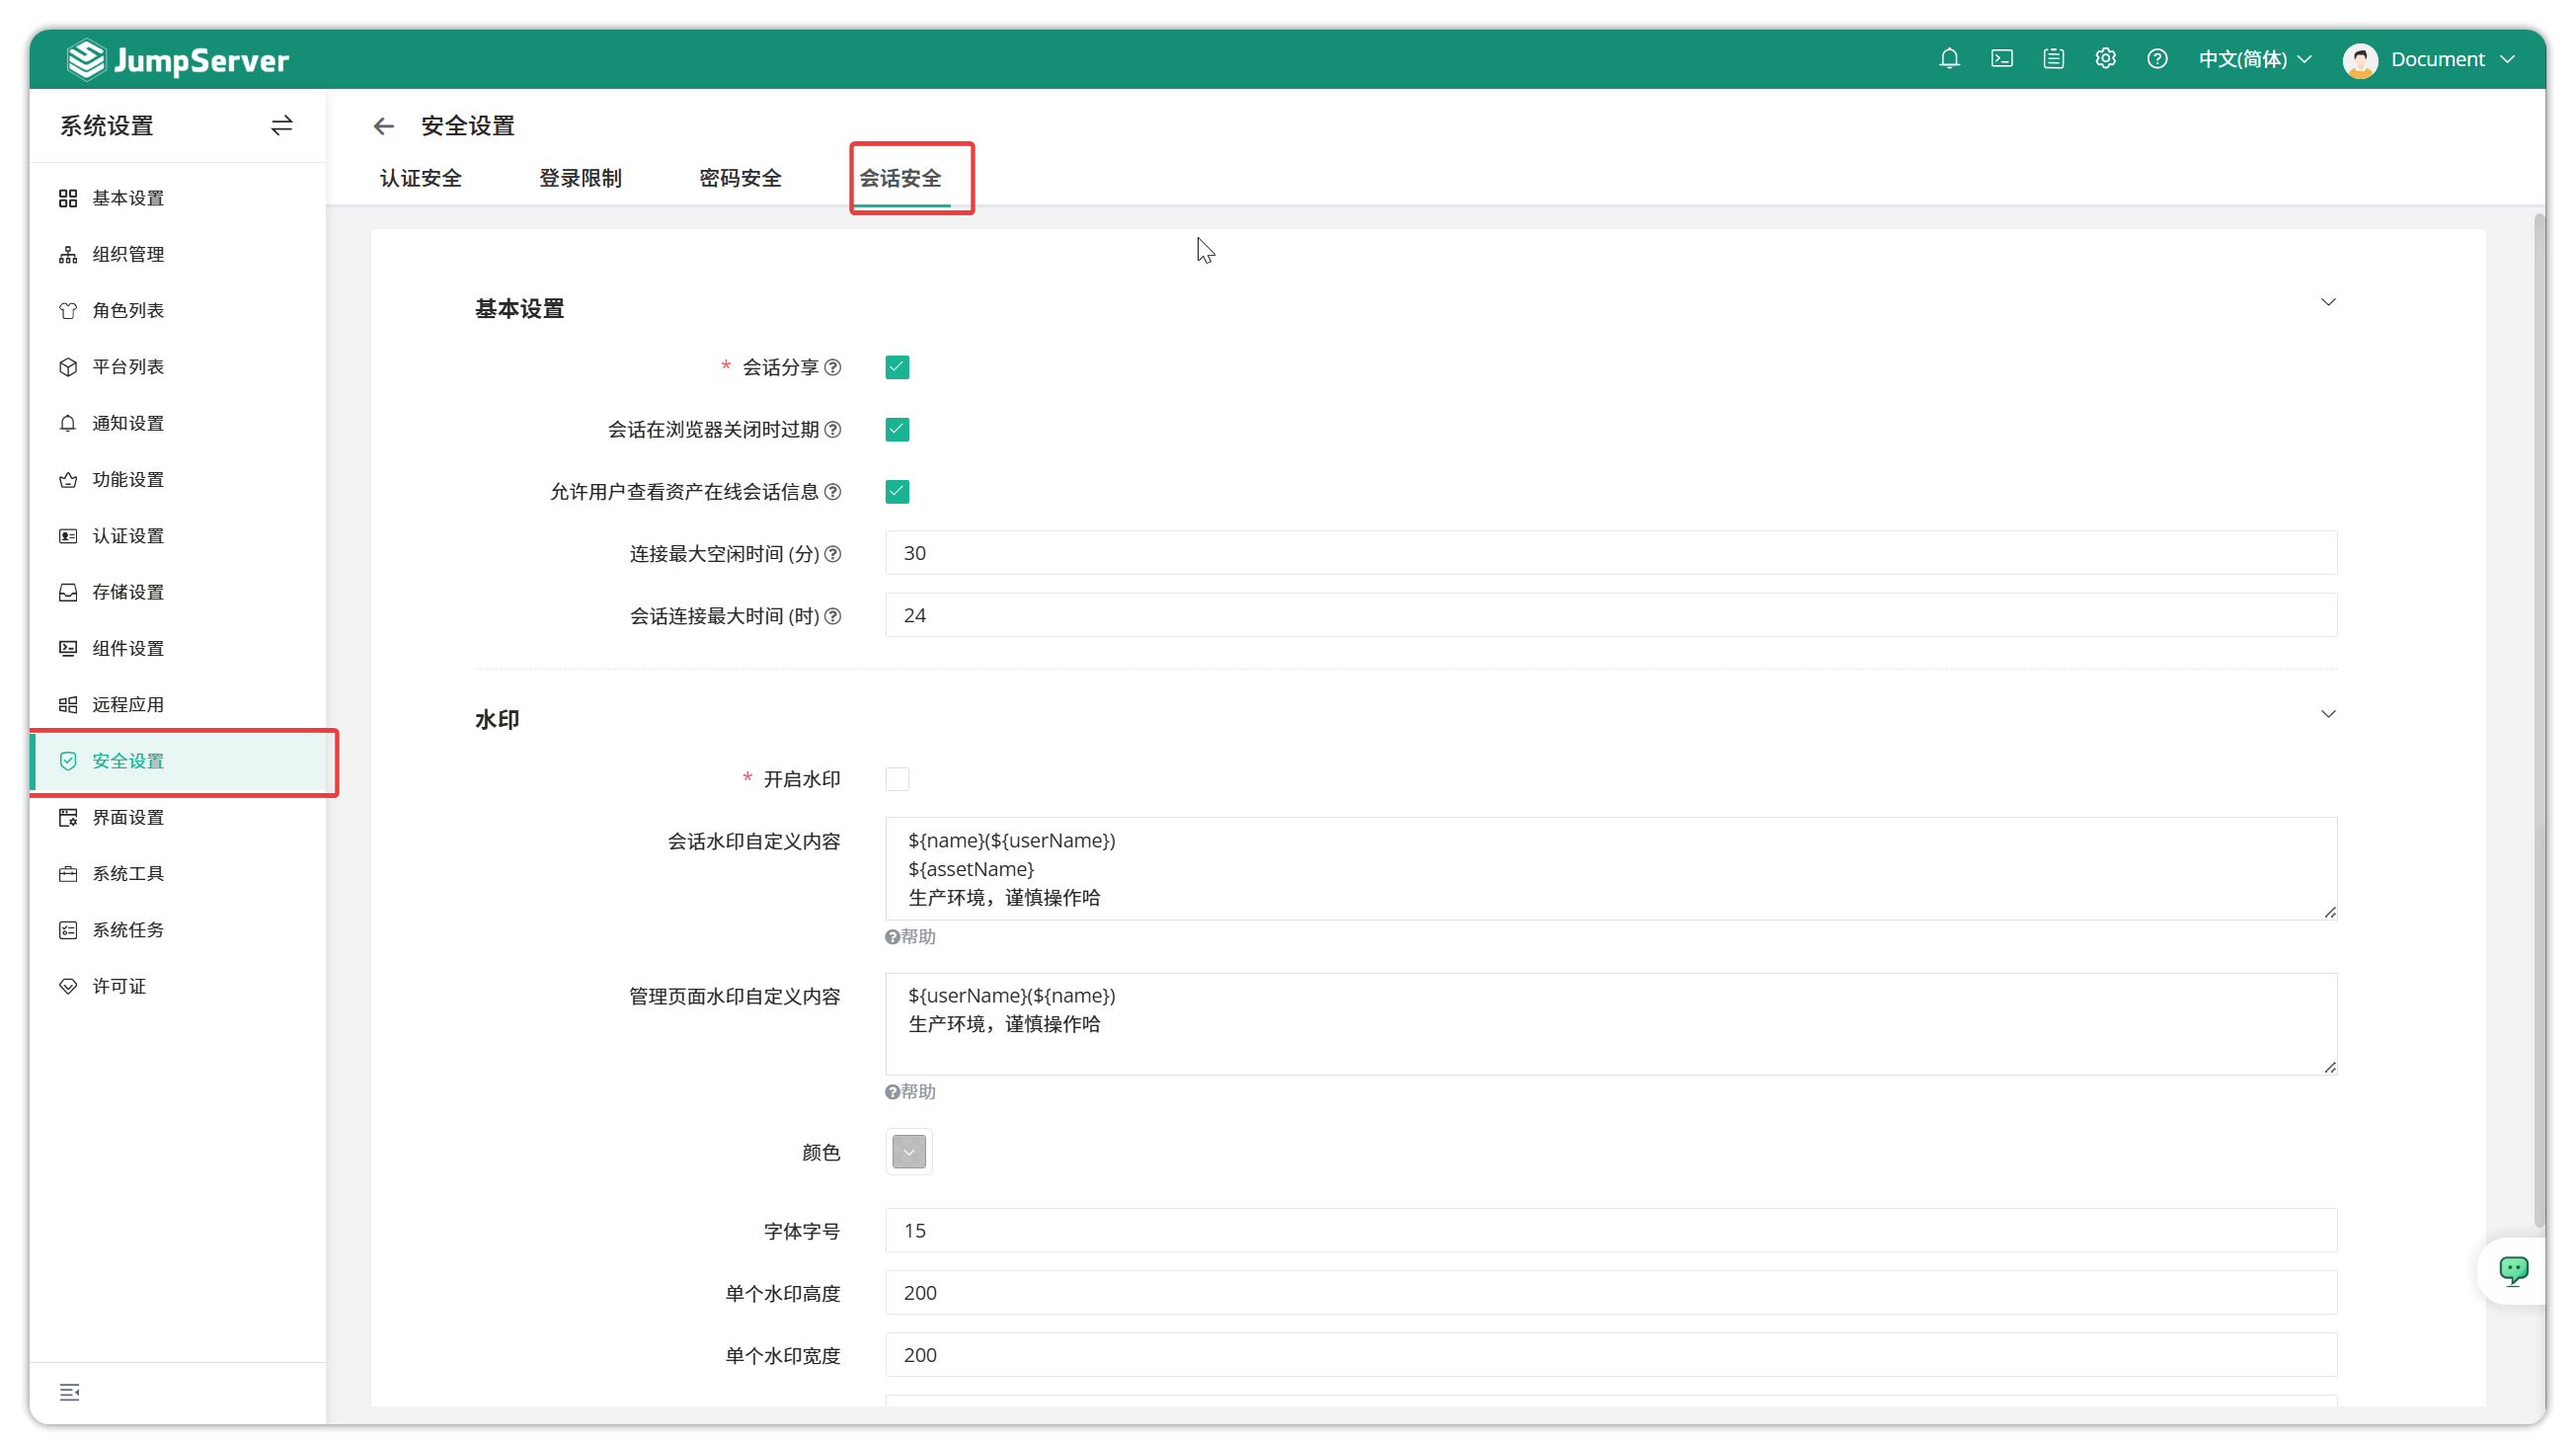The image size is (2576, 1444).
Task: Open the web terminal icon in top bar
Action: [x=2001, y=59]
